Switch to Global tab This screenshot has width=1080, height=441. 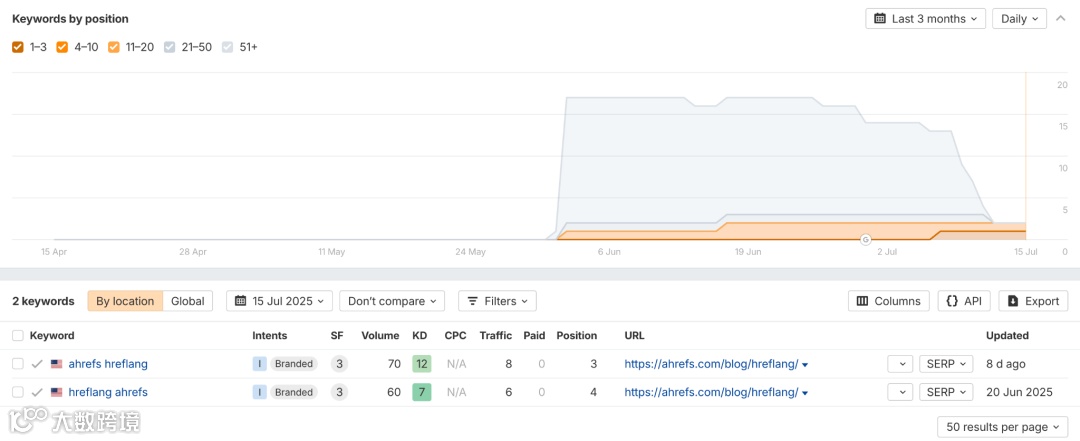point(187,301)
